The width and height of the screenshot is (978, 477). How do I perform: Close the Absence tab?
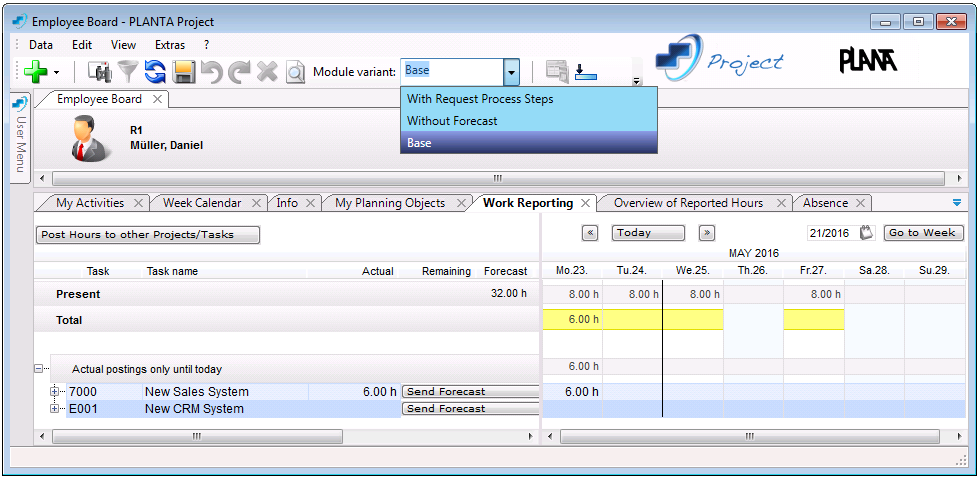(x=860, y=203)
